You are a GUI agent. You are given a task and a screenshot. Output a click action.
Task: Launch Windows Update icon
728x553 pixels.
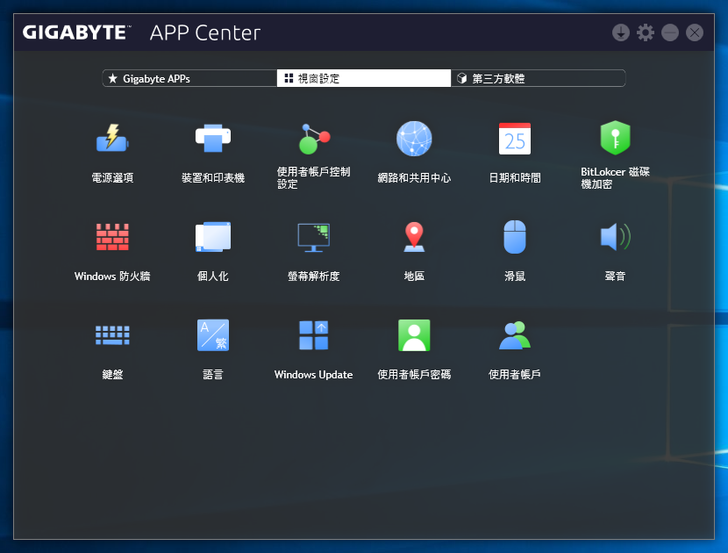314,335
